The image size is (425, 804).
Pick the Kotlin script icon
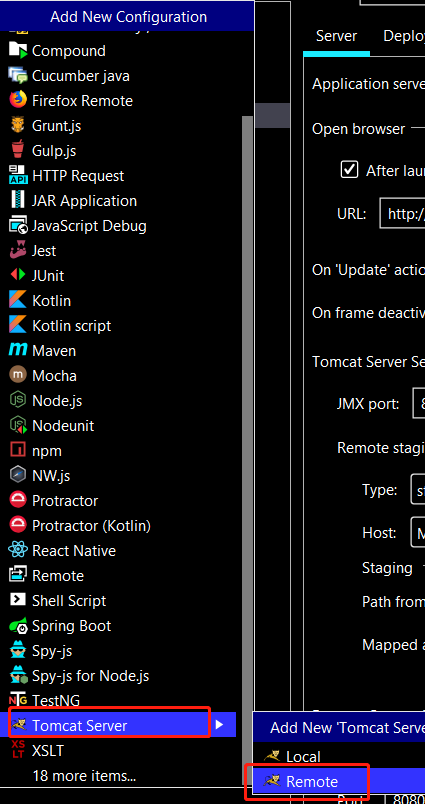[18, 326]
